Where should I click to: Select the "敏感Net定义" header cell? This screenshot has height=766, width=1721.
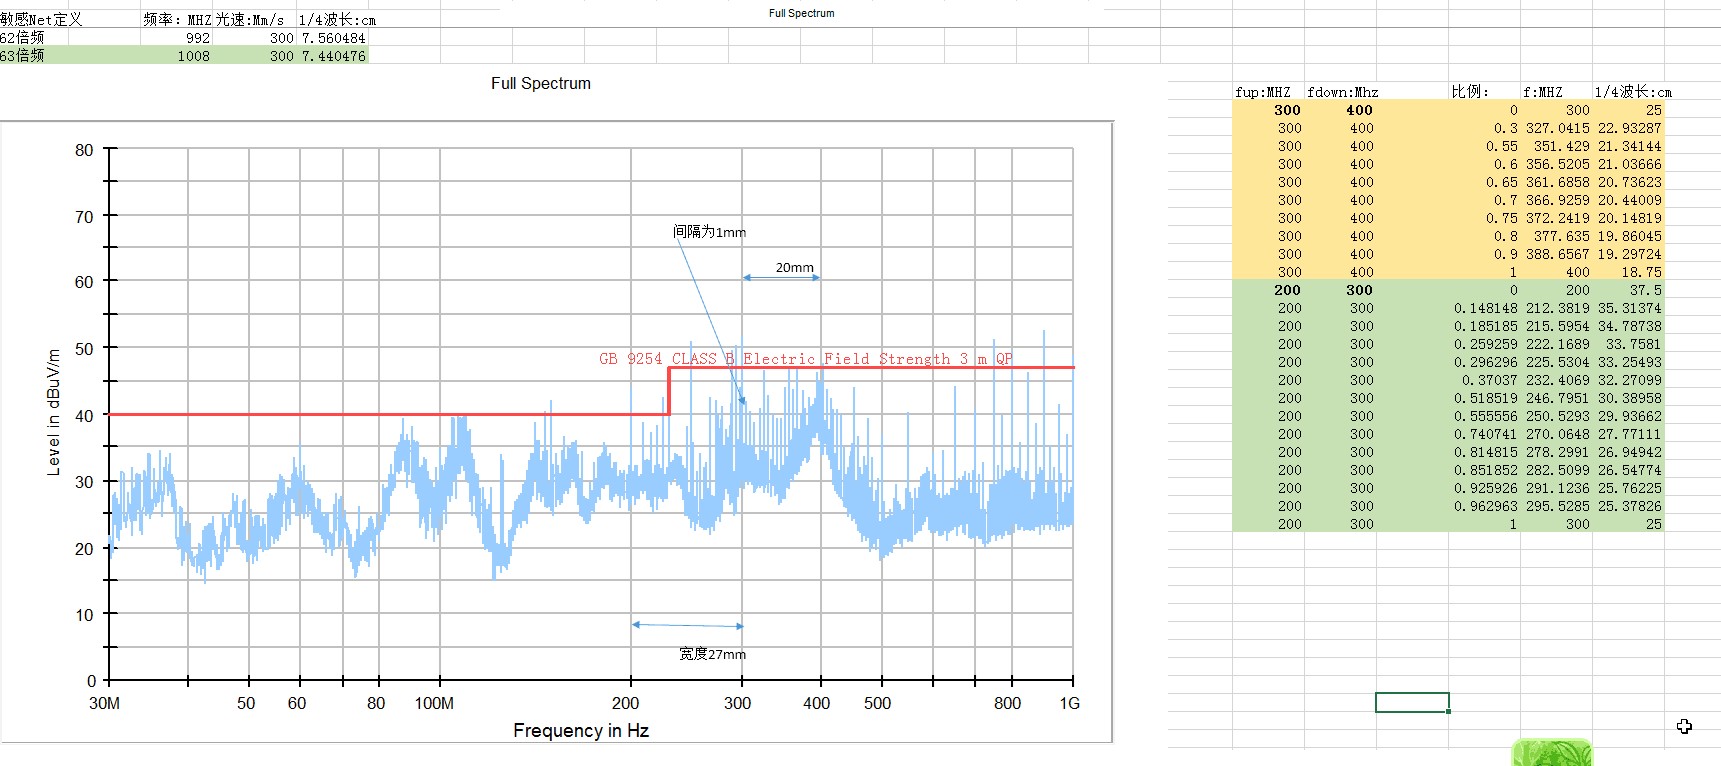point(41,20)
